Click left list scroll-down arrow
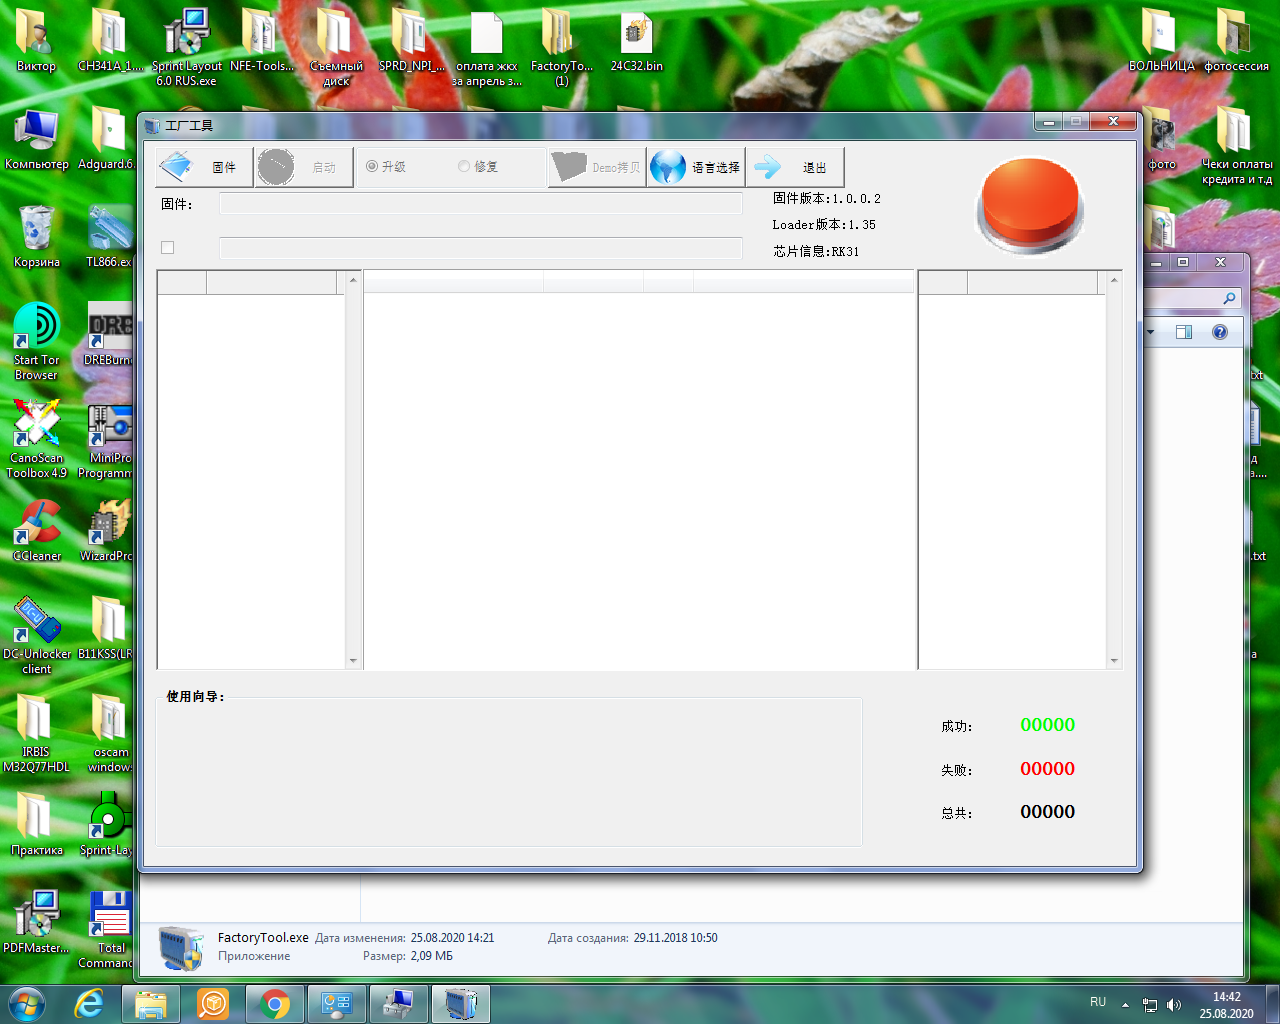 (353, 661)
